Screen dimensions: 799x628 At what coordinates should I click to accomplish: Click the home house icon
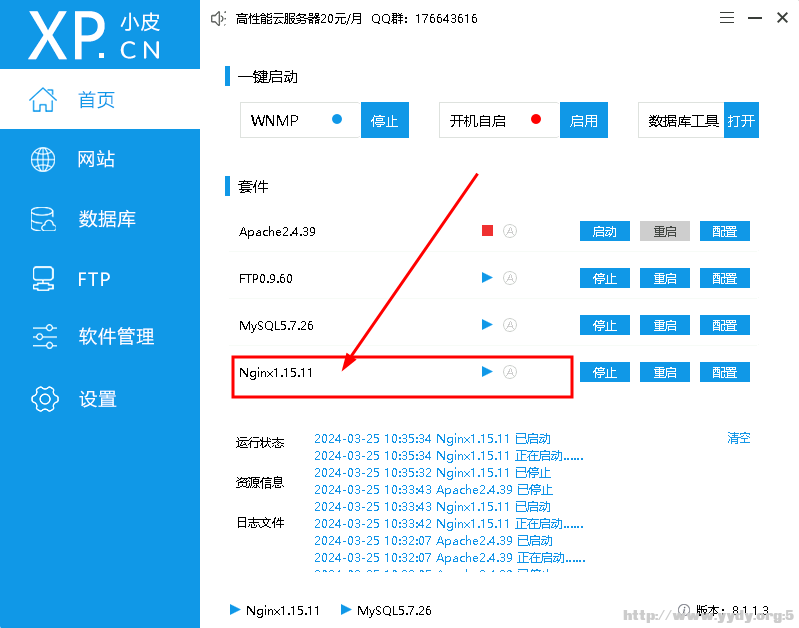tap(43, 99)
